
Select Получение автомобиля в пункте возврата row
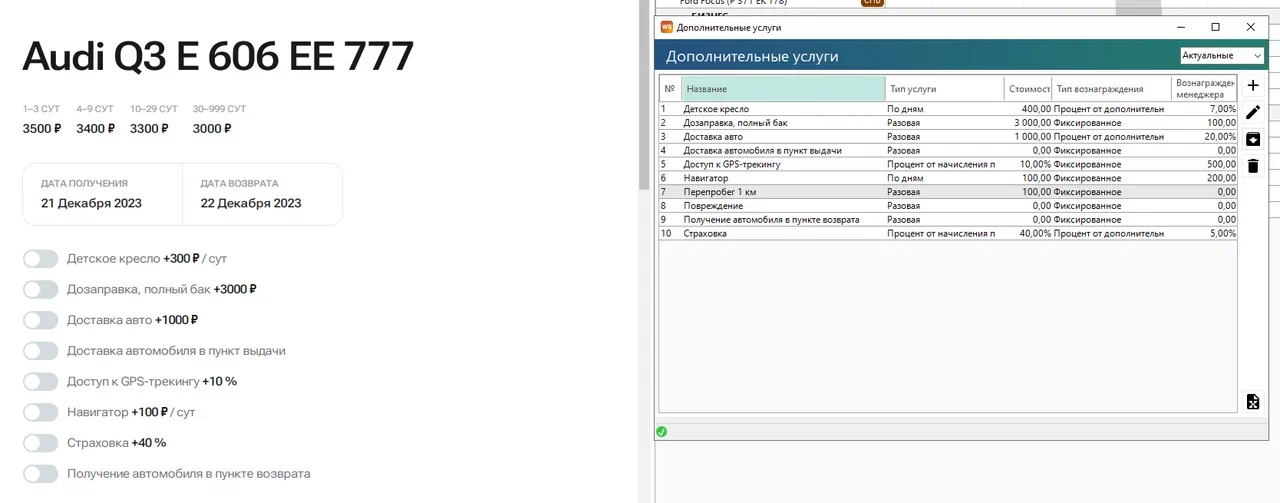tap(948, 220)
